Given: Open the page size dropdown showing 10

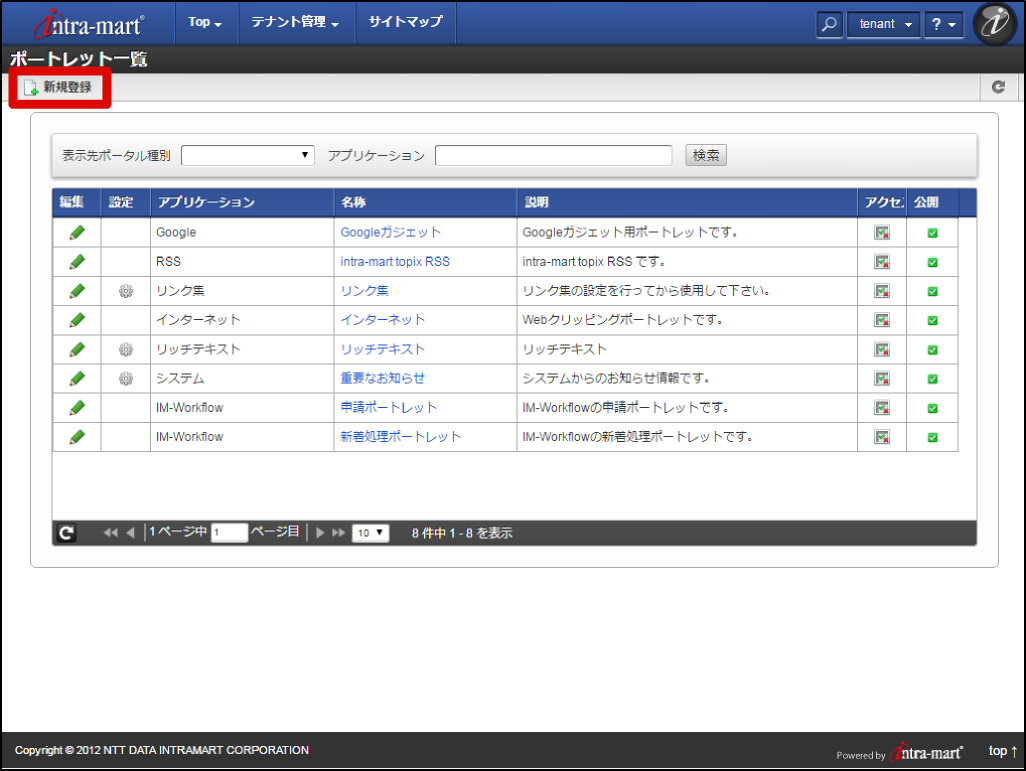Looking at the screenshot, I should [370, 533].
